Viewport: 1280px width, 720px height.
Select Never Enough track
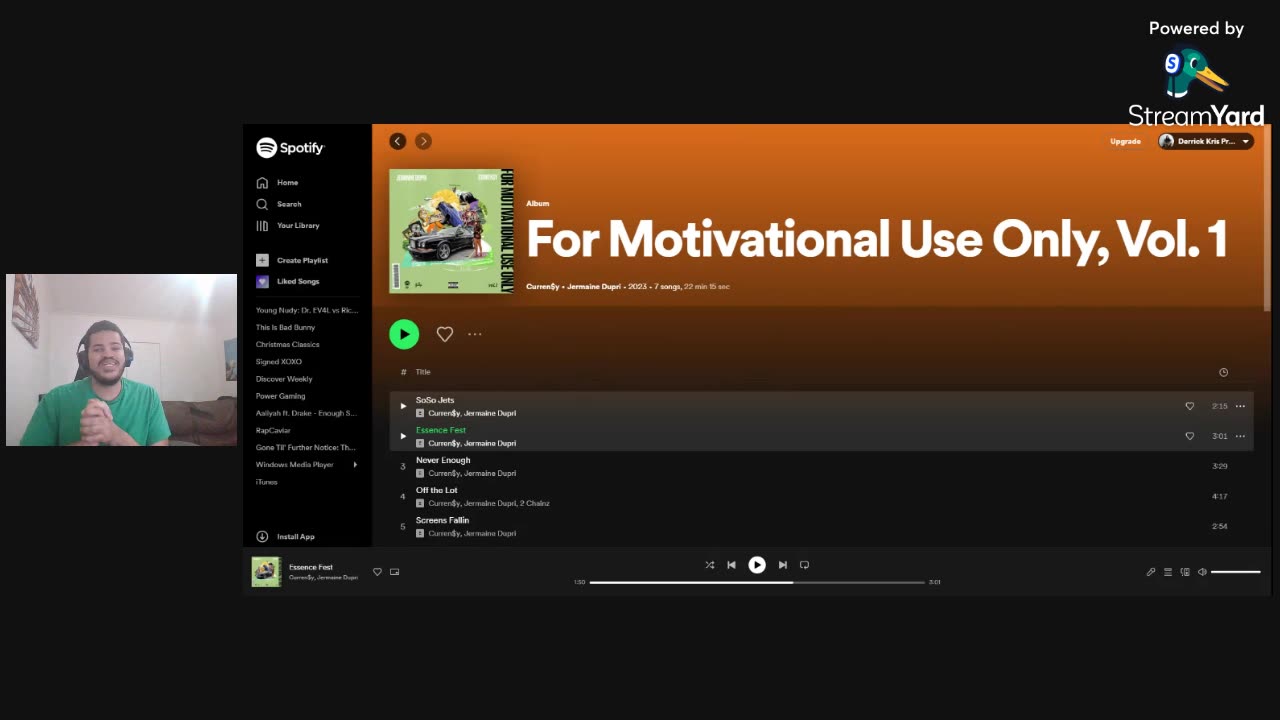pos(821,466)
